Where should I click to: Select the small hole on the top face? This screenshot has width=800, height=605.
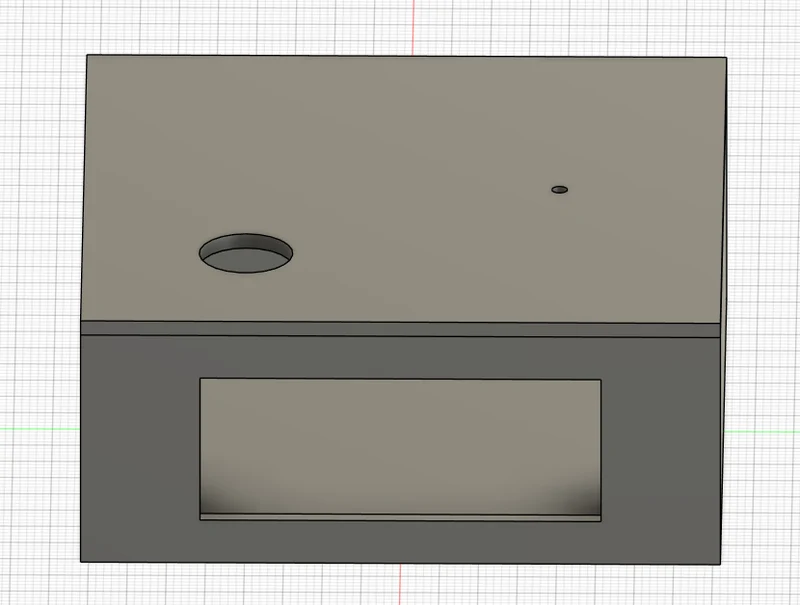pyautogui.click(x=560, y=190)
